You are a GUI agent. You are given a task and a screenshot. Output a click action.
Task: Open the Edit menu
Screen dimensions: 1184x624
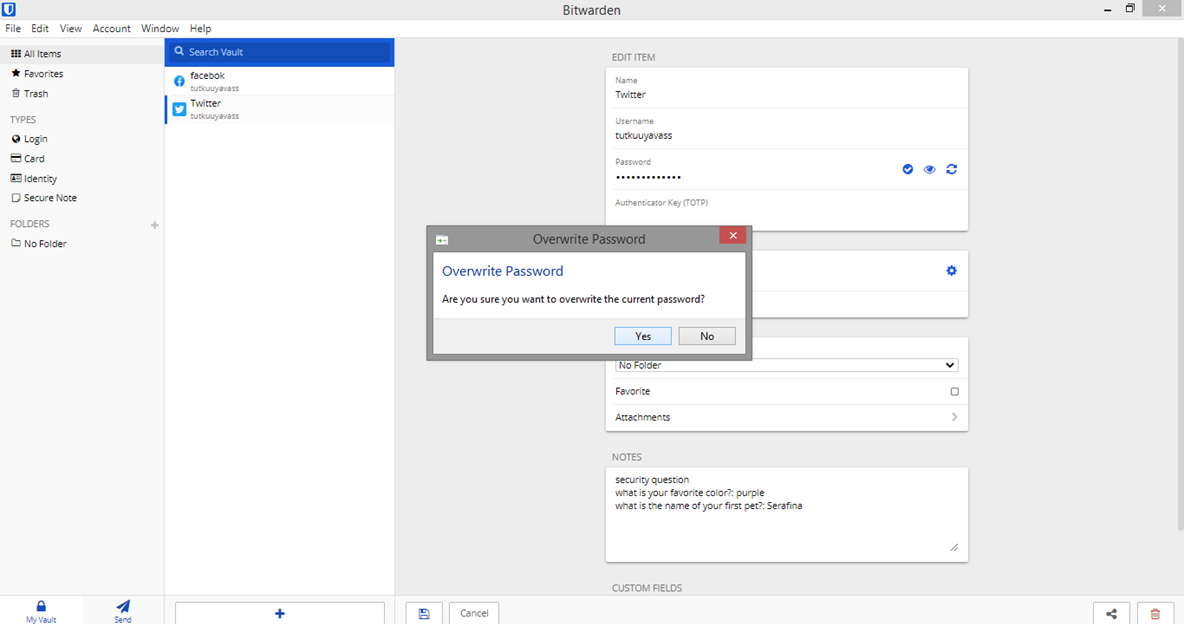tap(40, 28)
